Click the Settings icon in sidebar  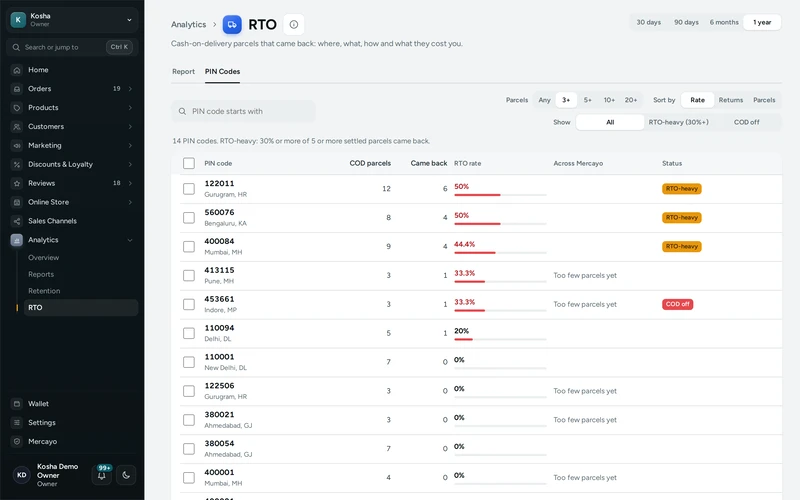pyautogui.click(x=17, y=422)
